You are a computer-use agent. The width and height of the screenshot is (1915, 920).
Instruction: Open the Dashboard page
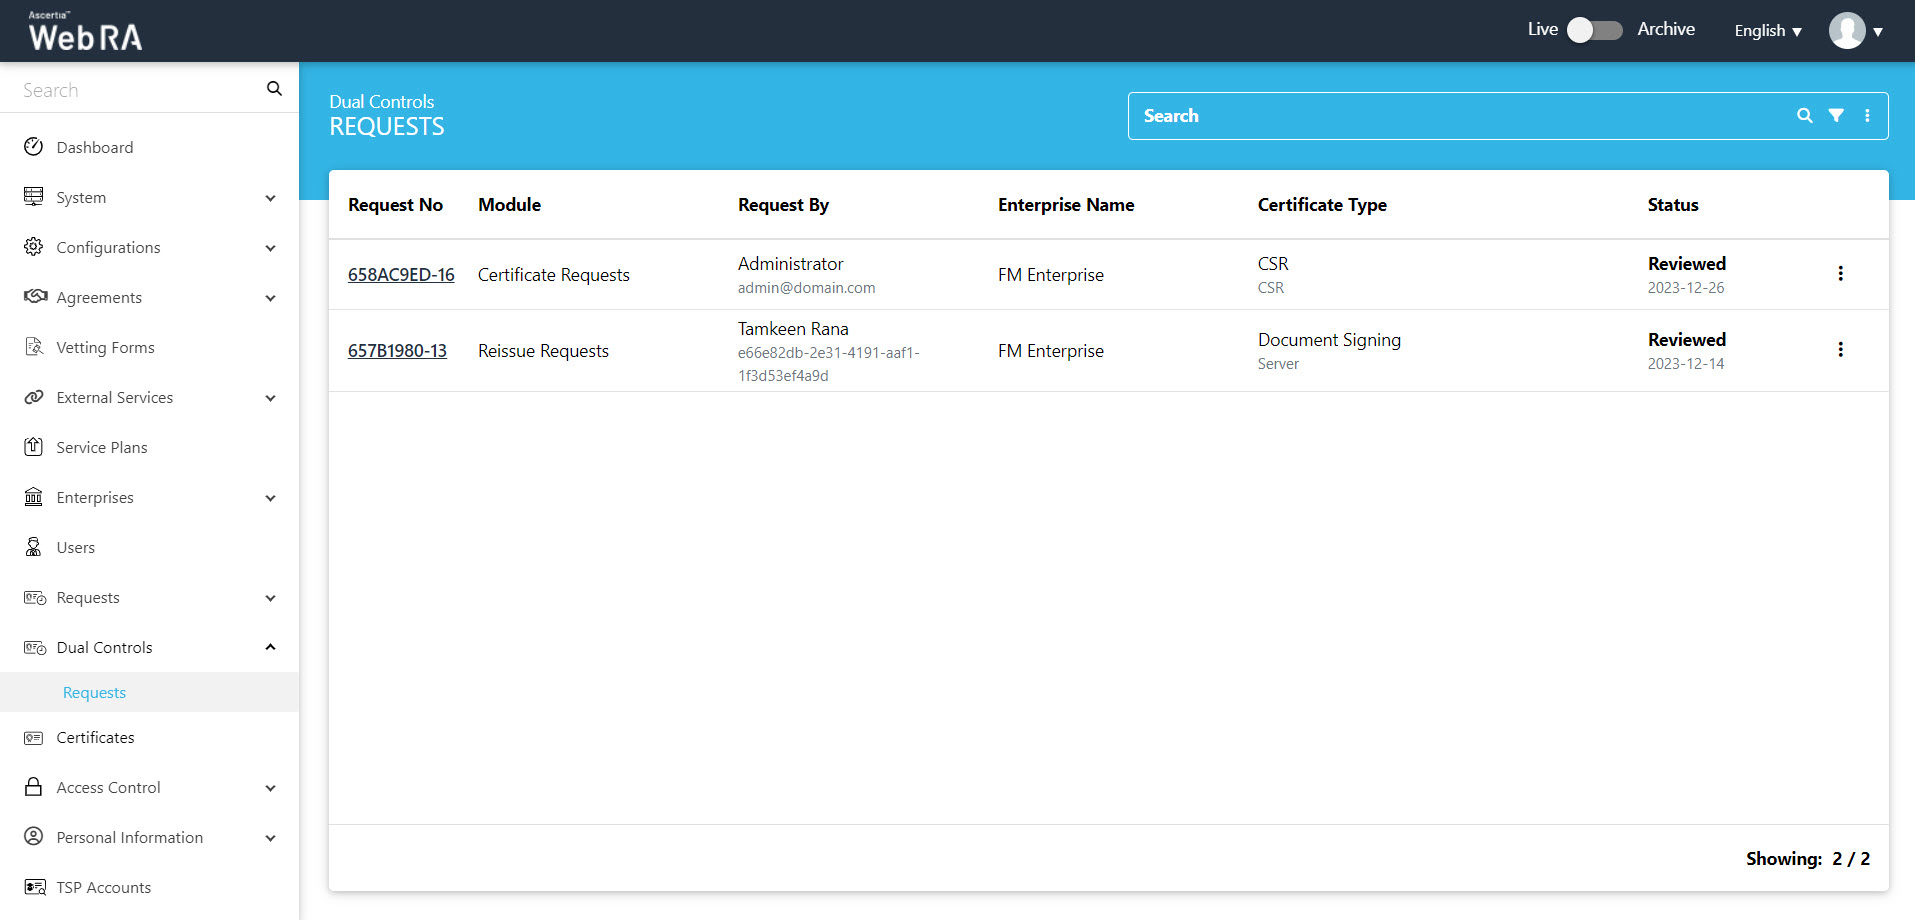95,148
